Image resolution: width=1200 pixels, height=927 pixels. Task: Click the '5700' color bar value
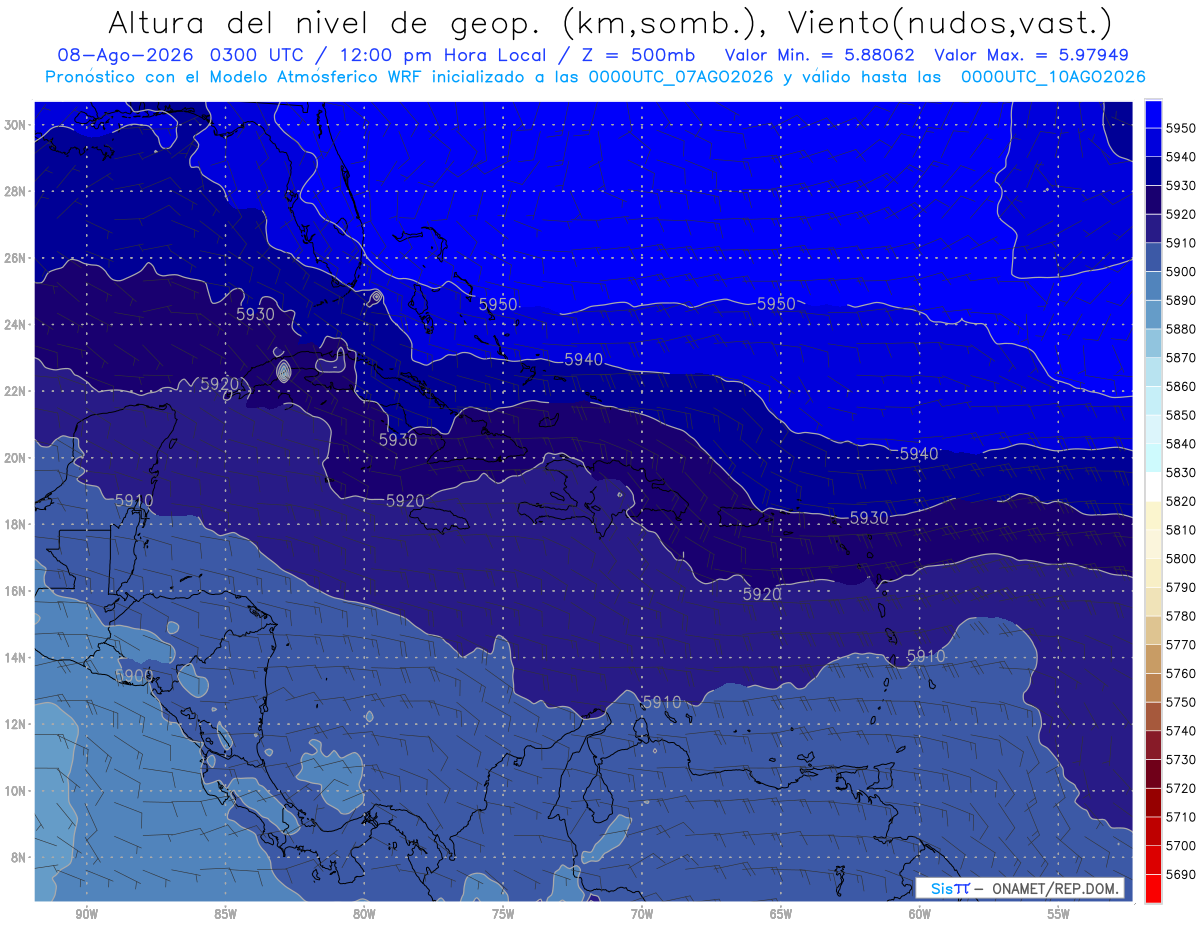1183,845
